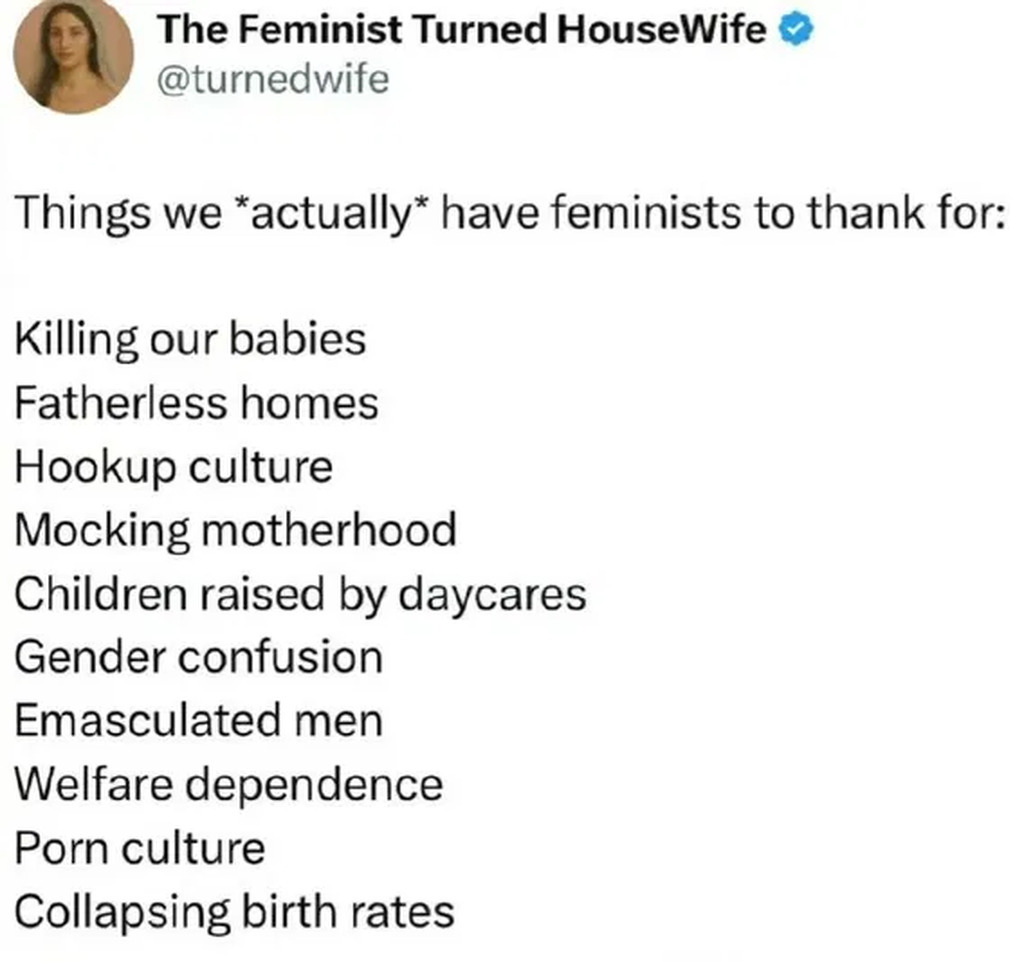Open the profile avatar photo
Screen dimensions: 1024x962
click(x=74, y=55)
